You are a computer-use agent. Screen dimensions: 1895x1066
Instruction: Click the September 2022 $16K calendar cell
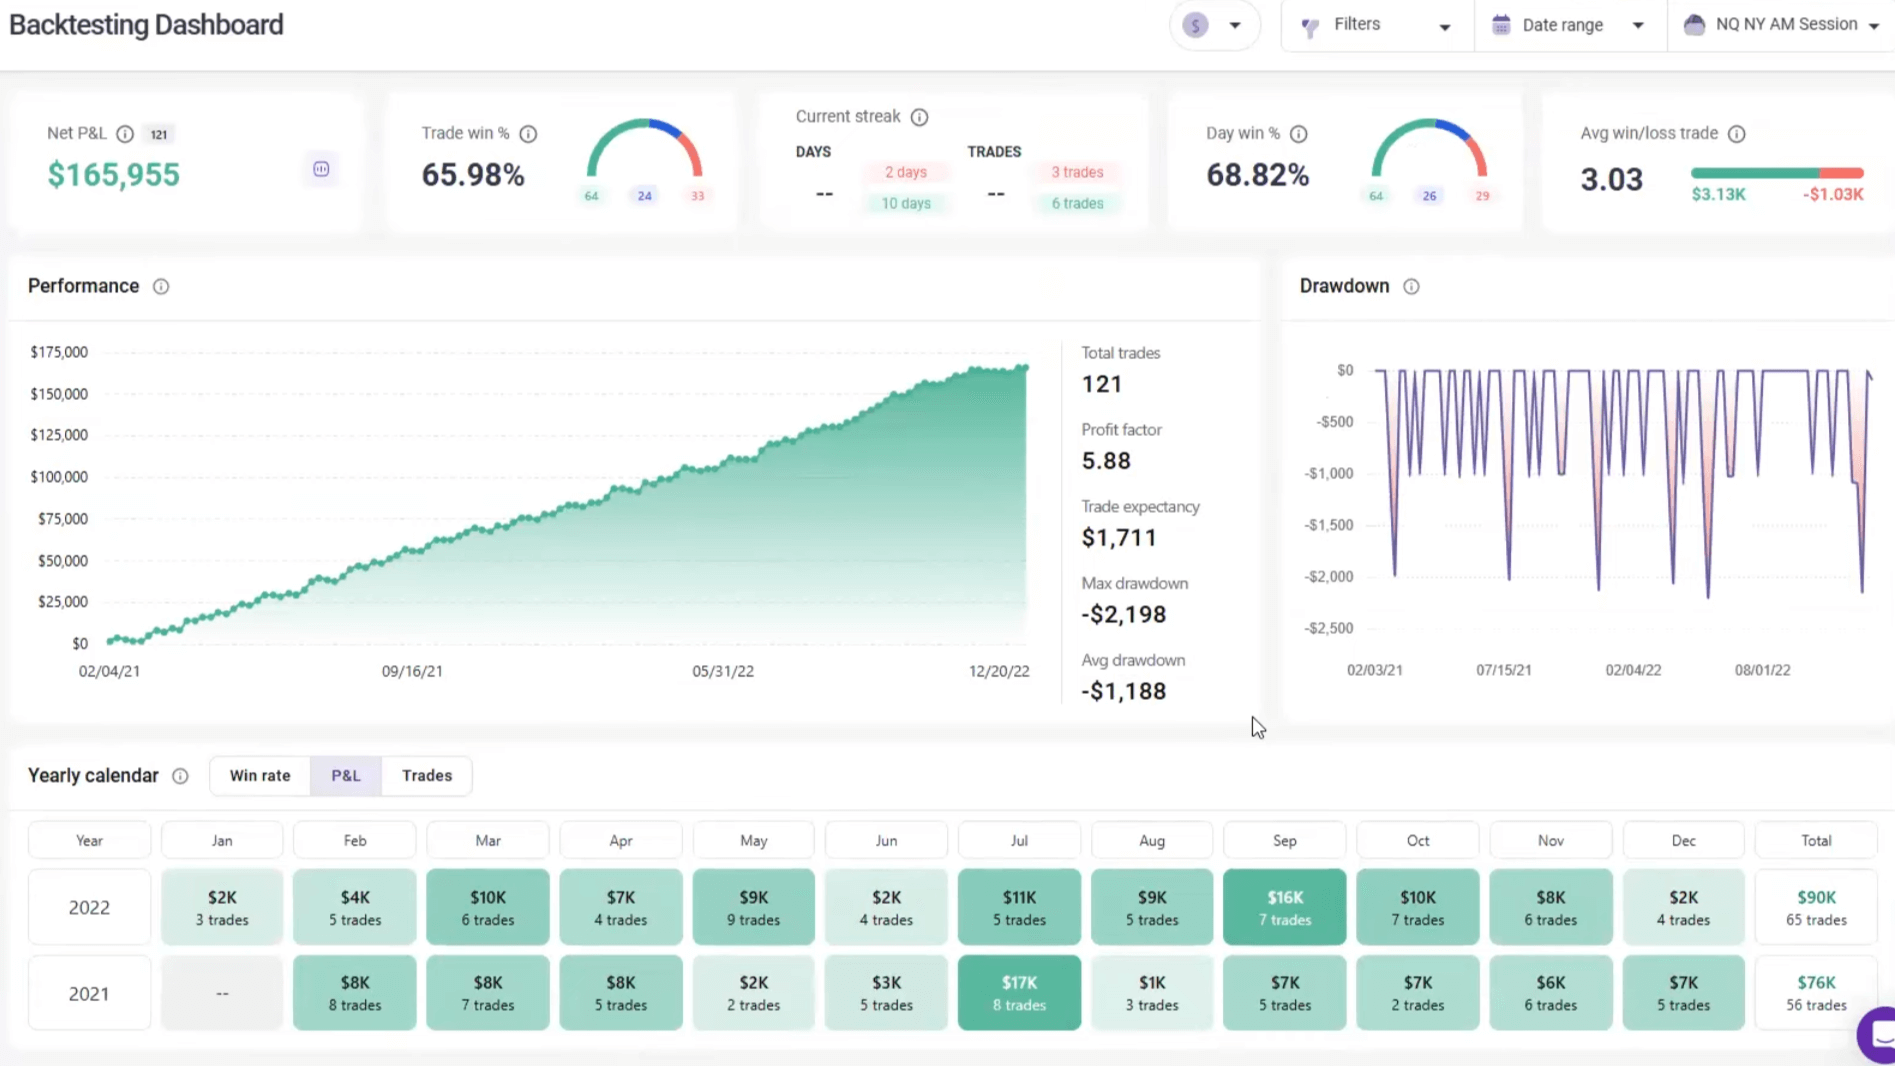tap(1284, 907)
